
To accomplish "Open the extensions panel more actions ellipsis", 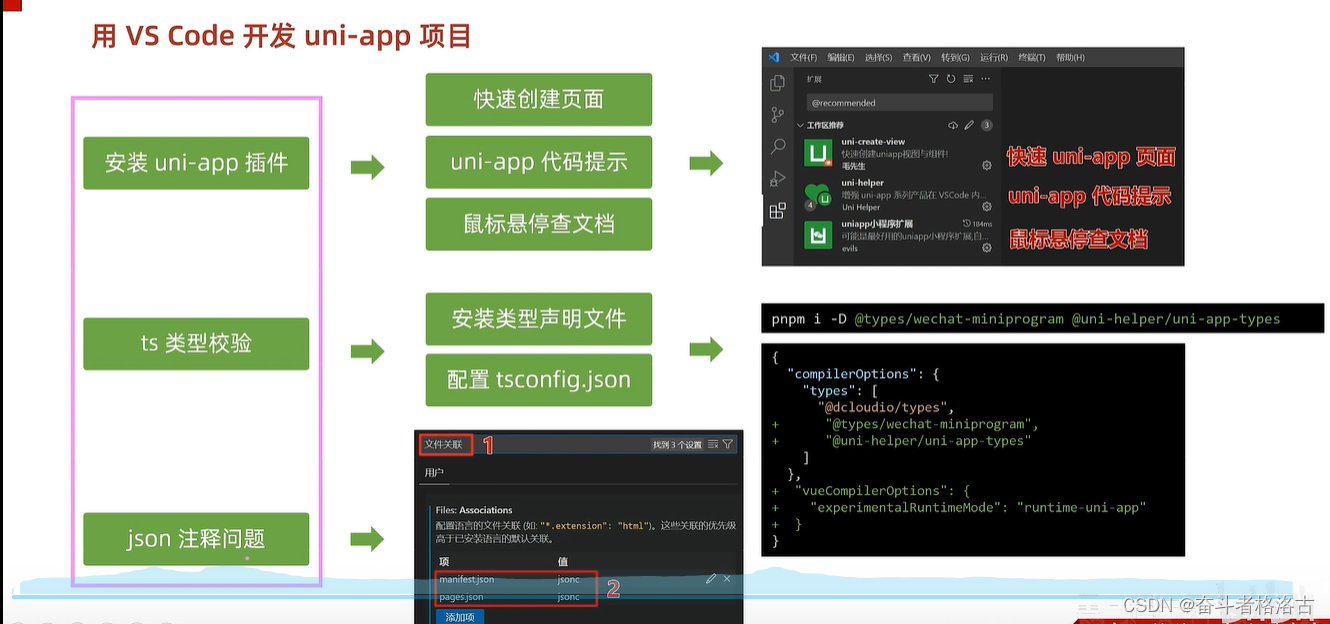I will click(x=986, y=79).
